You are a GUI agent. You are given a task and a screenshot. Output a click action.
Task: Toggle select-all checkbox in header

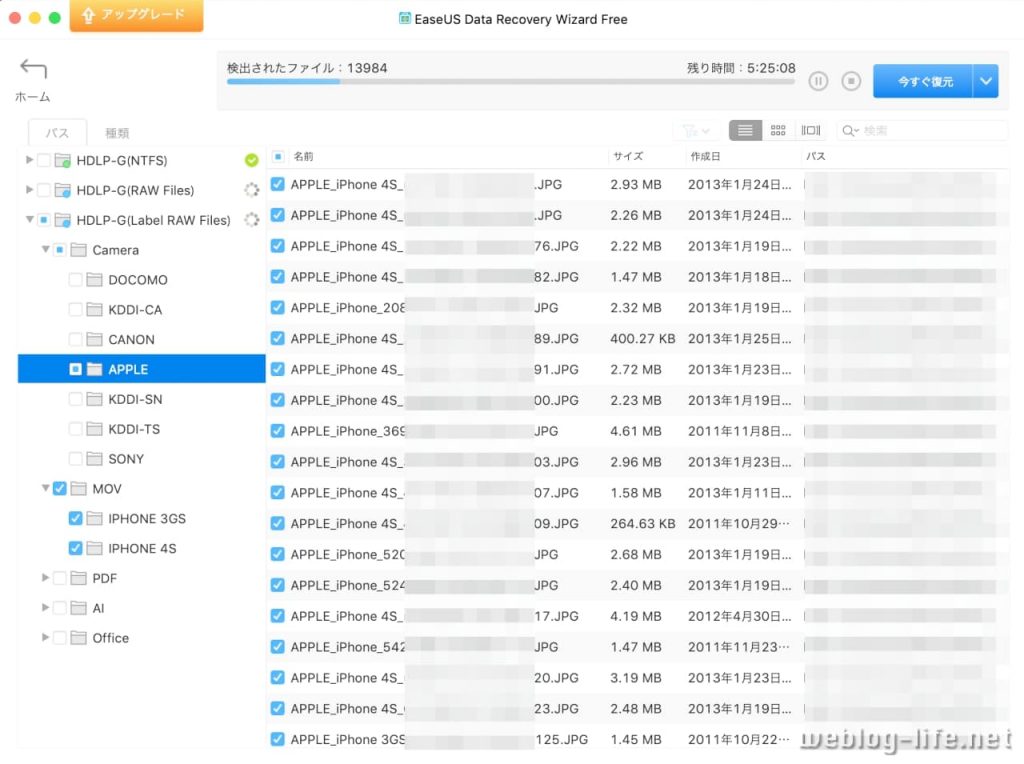pyautogui.click(x=278, y=157)
